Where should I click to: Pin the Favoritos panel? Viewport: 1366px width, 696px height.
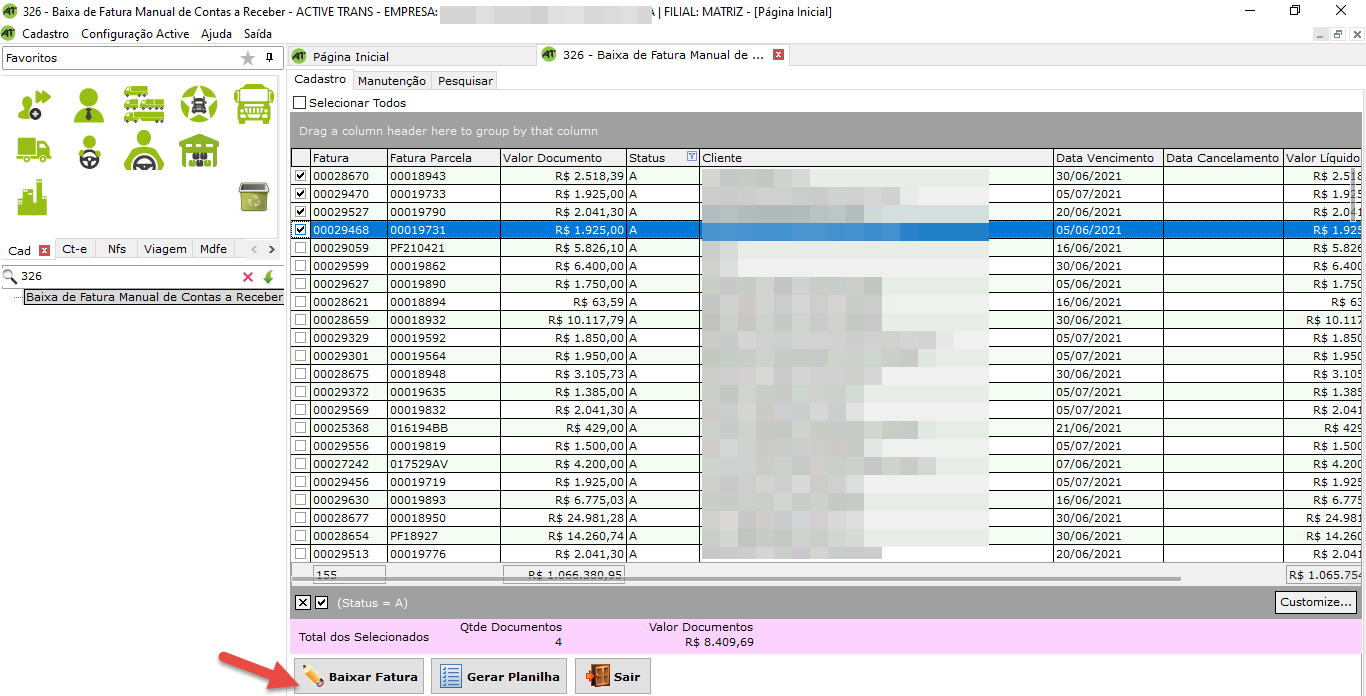coord(269,58)
